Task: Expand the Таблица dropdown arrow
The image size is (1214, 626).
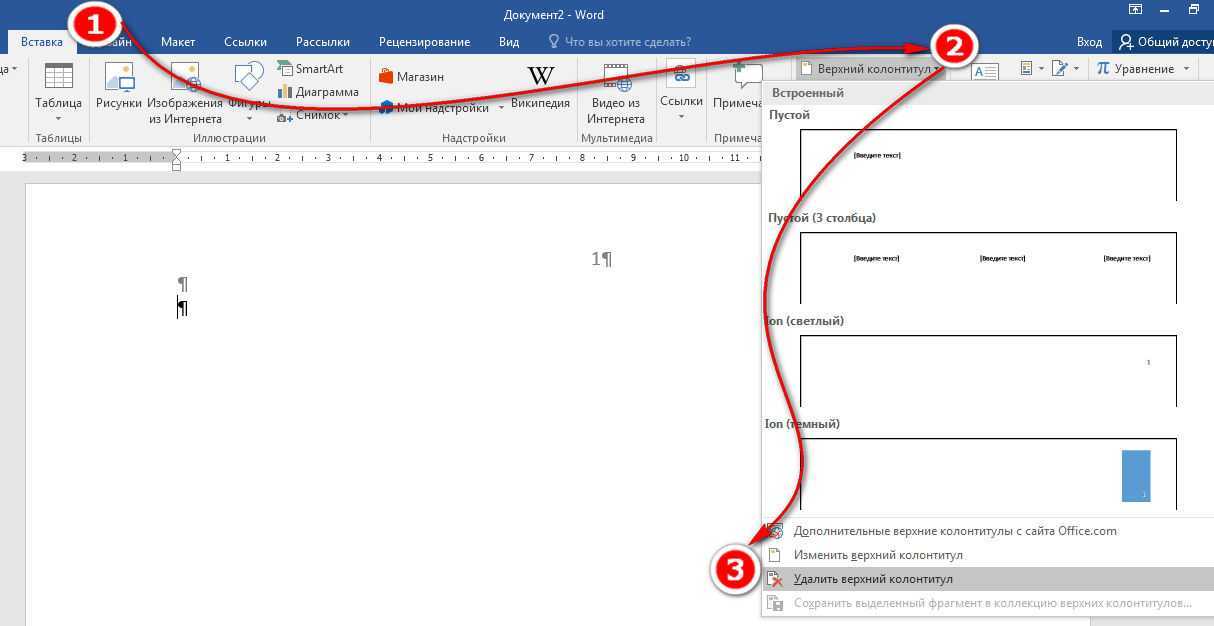Action: pyautogui.click(x=59, y=119)
